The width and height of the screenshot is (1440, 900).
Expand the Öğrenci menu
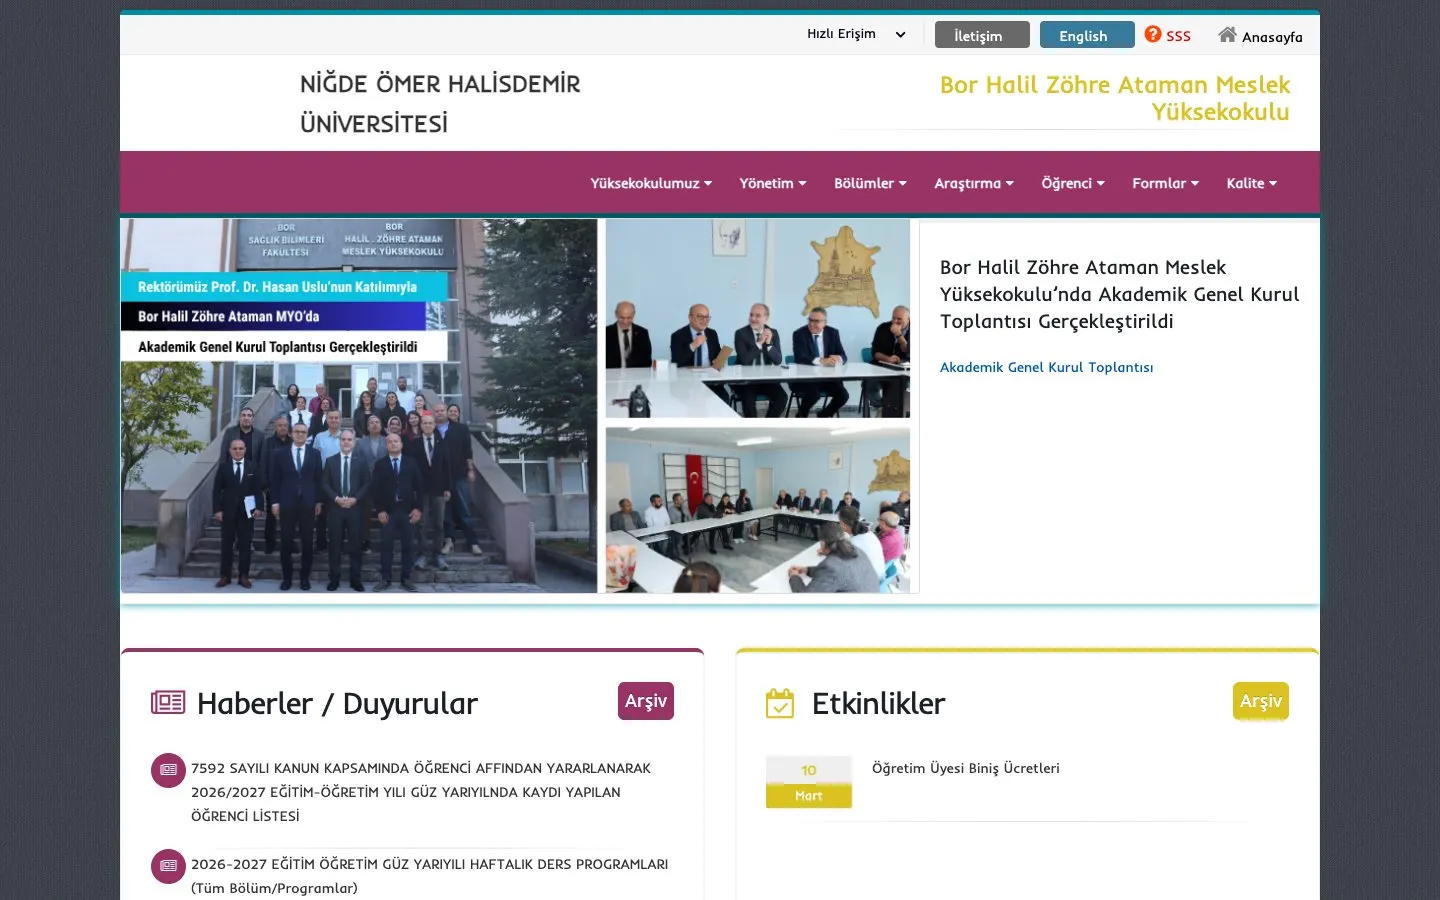[x=1073, y=183]
